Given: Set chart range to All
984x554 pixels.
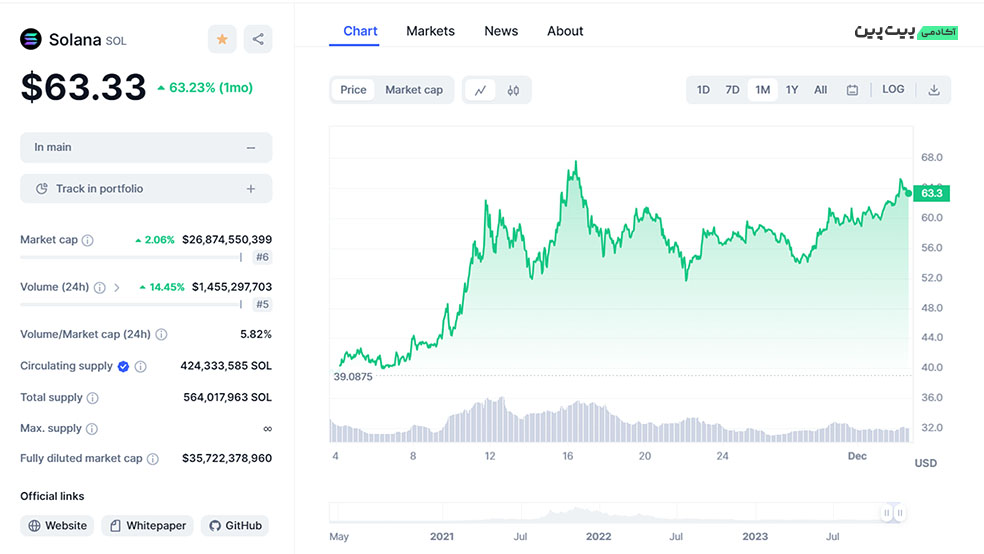Looking at the screenshot, I should [x=820, y=90].
